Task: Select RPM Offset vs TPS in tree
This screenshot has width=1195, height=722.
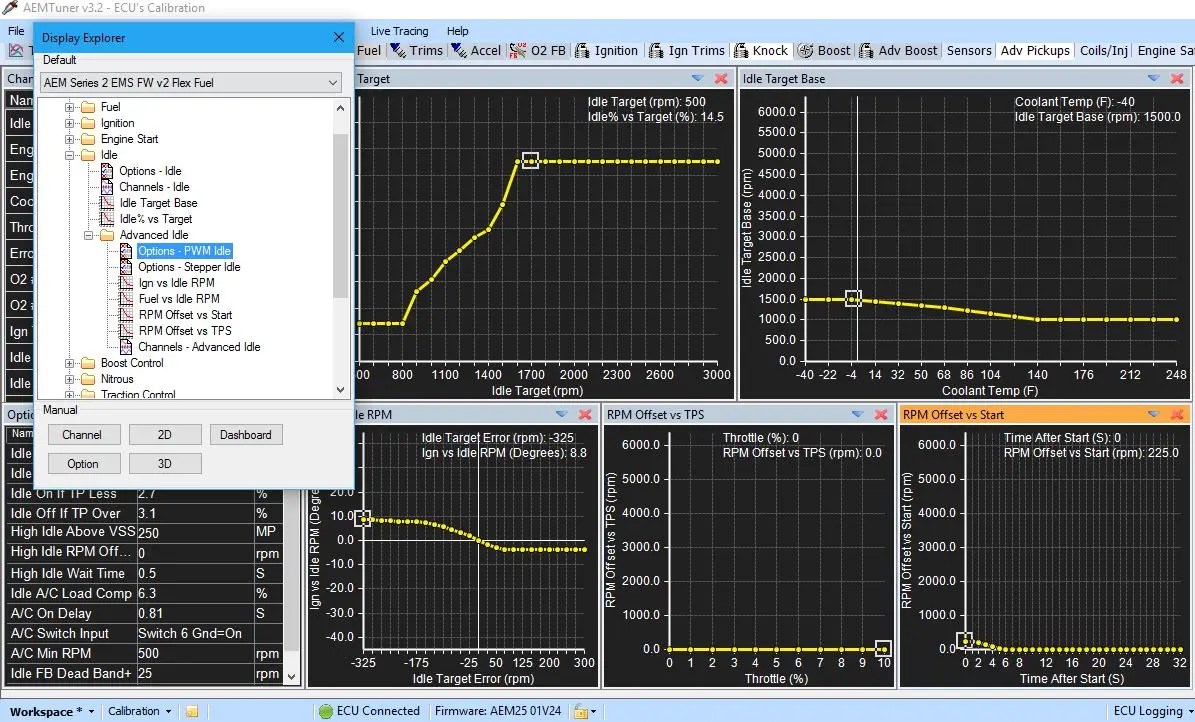Action: tap(185, 331)
